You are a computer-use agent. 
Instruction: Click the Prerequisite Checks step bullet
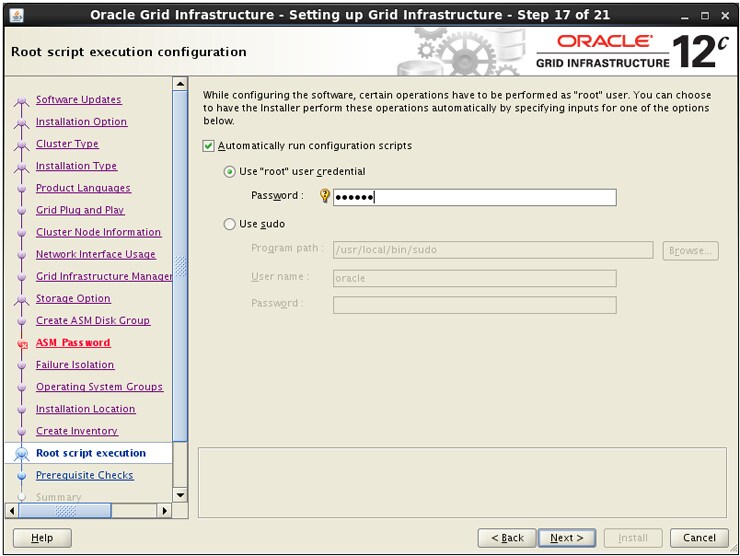(22, 476)
